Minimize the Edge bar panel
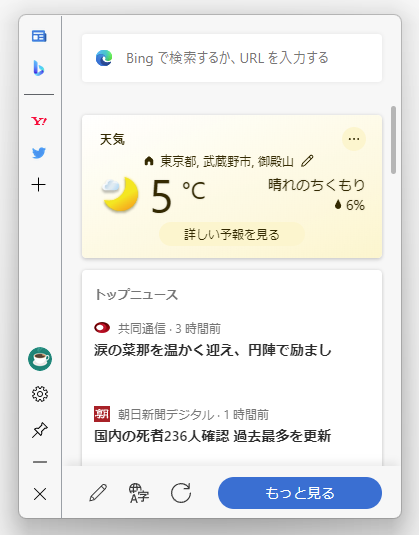The height and width of the screenshot is (535, 419). [x=40, y=462]
